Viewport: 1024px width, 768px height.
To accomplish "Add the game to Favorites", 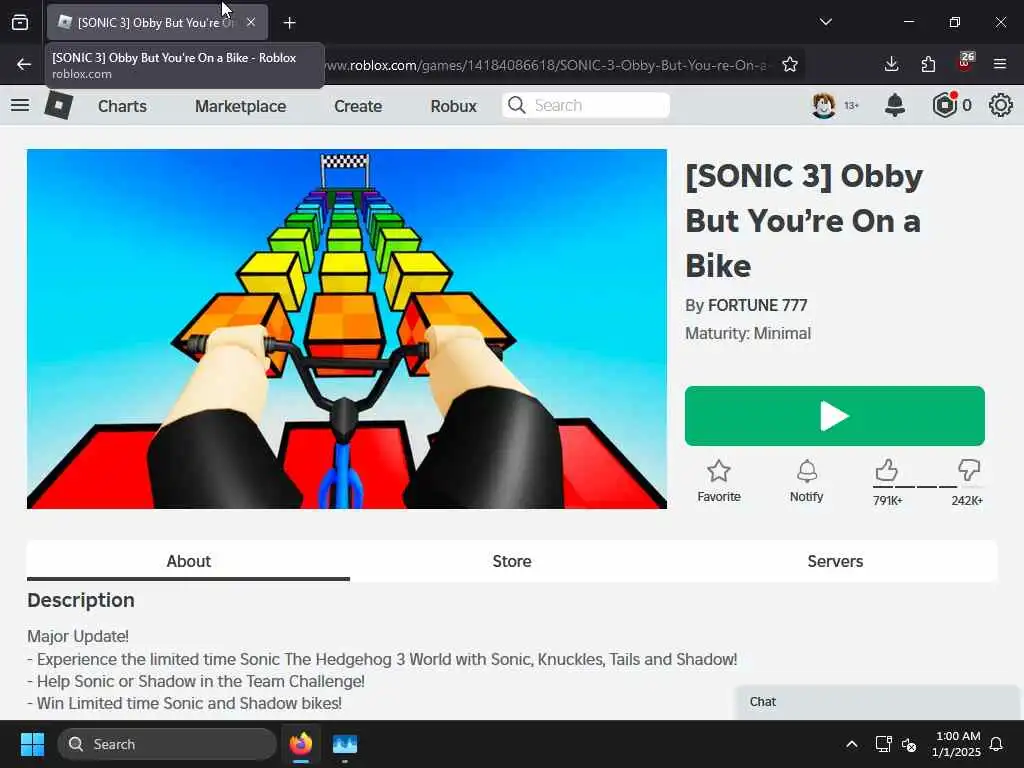I will 718,481.
